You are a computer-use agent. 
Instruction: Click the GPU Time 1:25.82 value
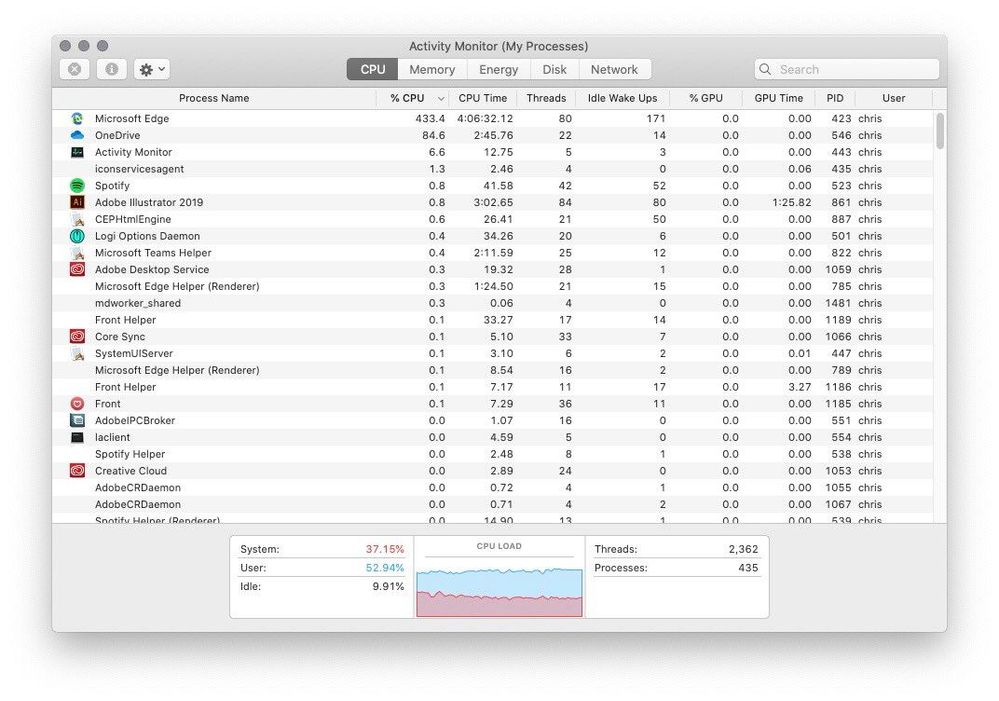point(791,203)
